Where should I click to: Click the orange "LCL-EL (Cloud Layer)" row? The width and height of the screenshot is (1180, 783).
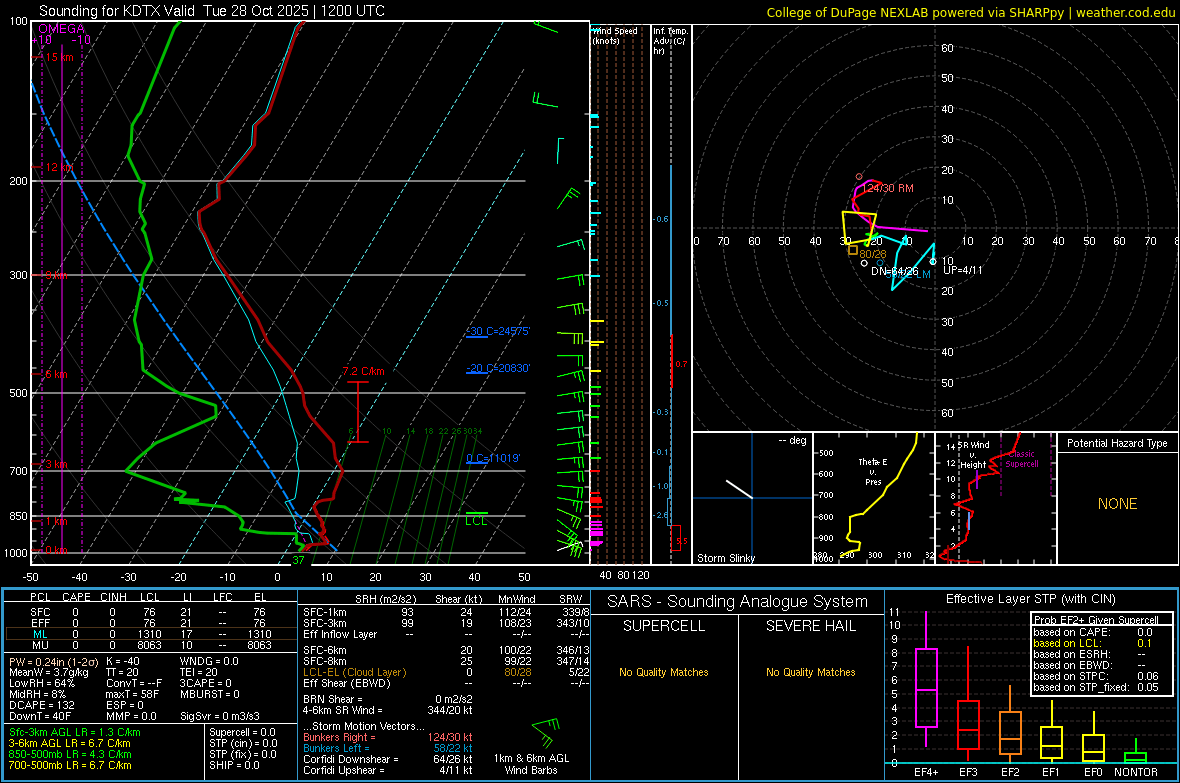coord(446,672)
